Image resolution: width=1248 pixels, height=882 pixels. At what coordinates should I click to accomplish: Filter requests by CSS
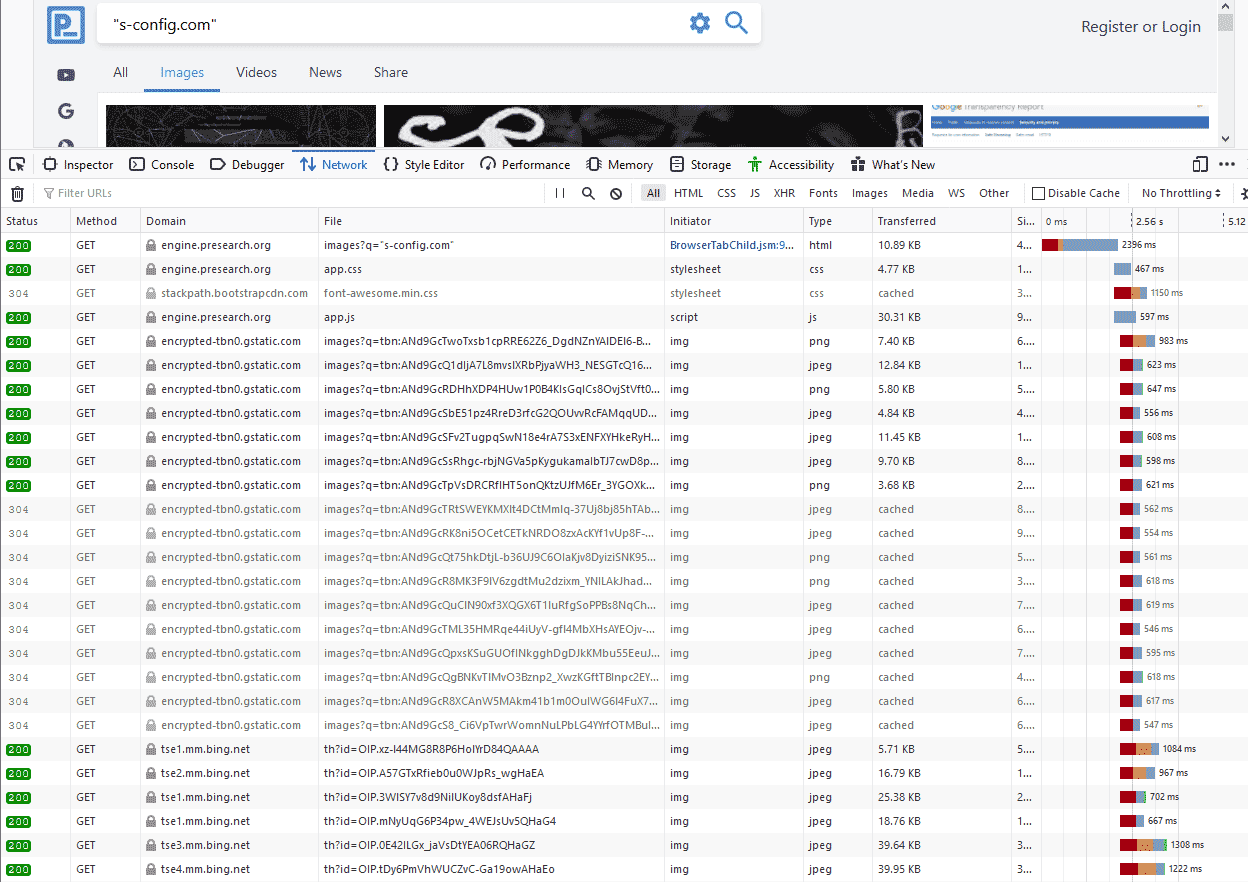[x=726, y=193]
